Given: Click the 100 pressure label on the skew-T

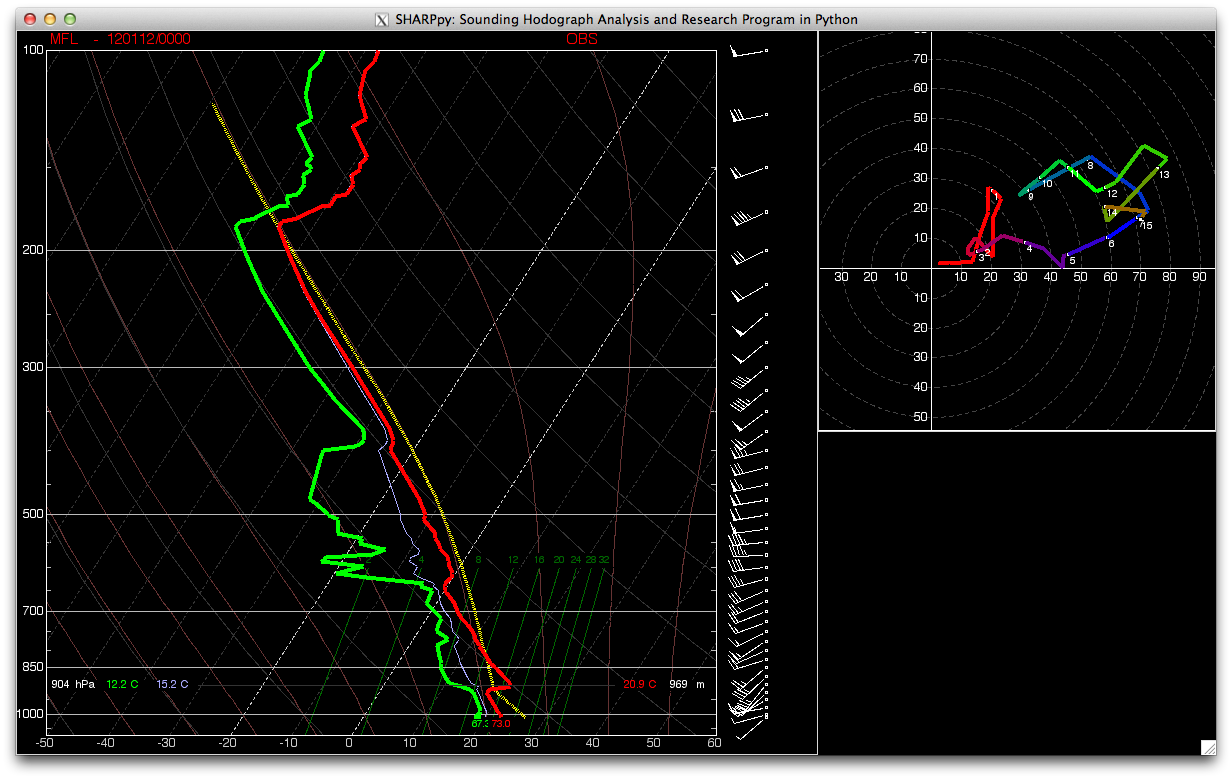Looking at the screenshot, I should pyautogui.click(x=33, y=50).
